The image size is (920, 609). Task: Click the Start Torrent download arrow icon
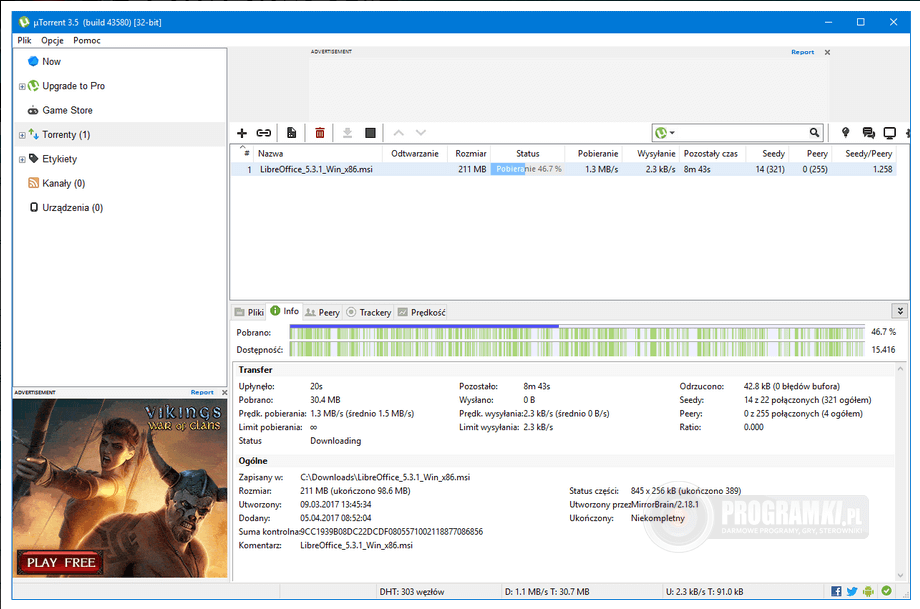(x=347, y=133)
